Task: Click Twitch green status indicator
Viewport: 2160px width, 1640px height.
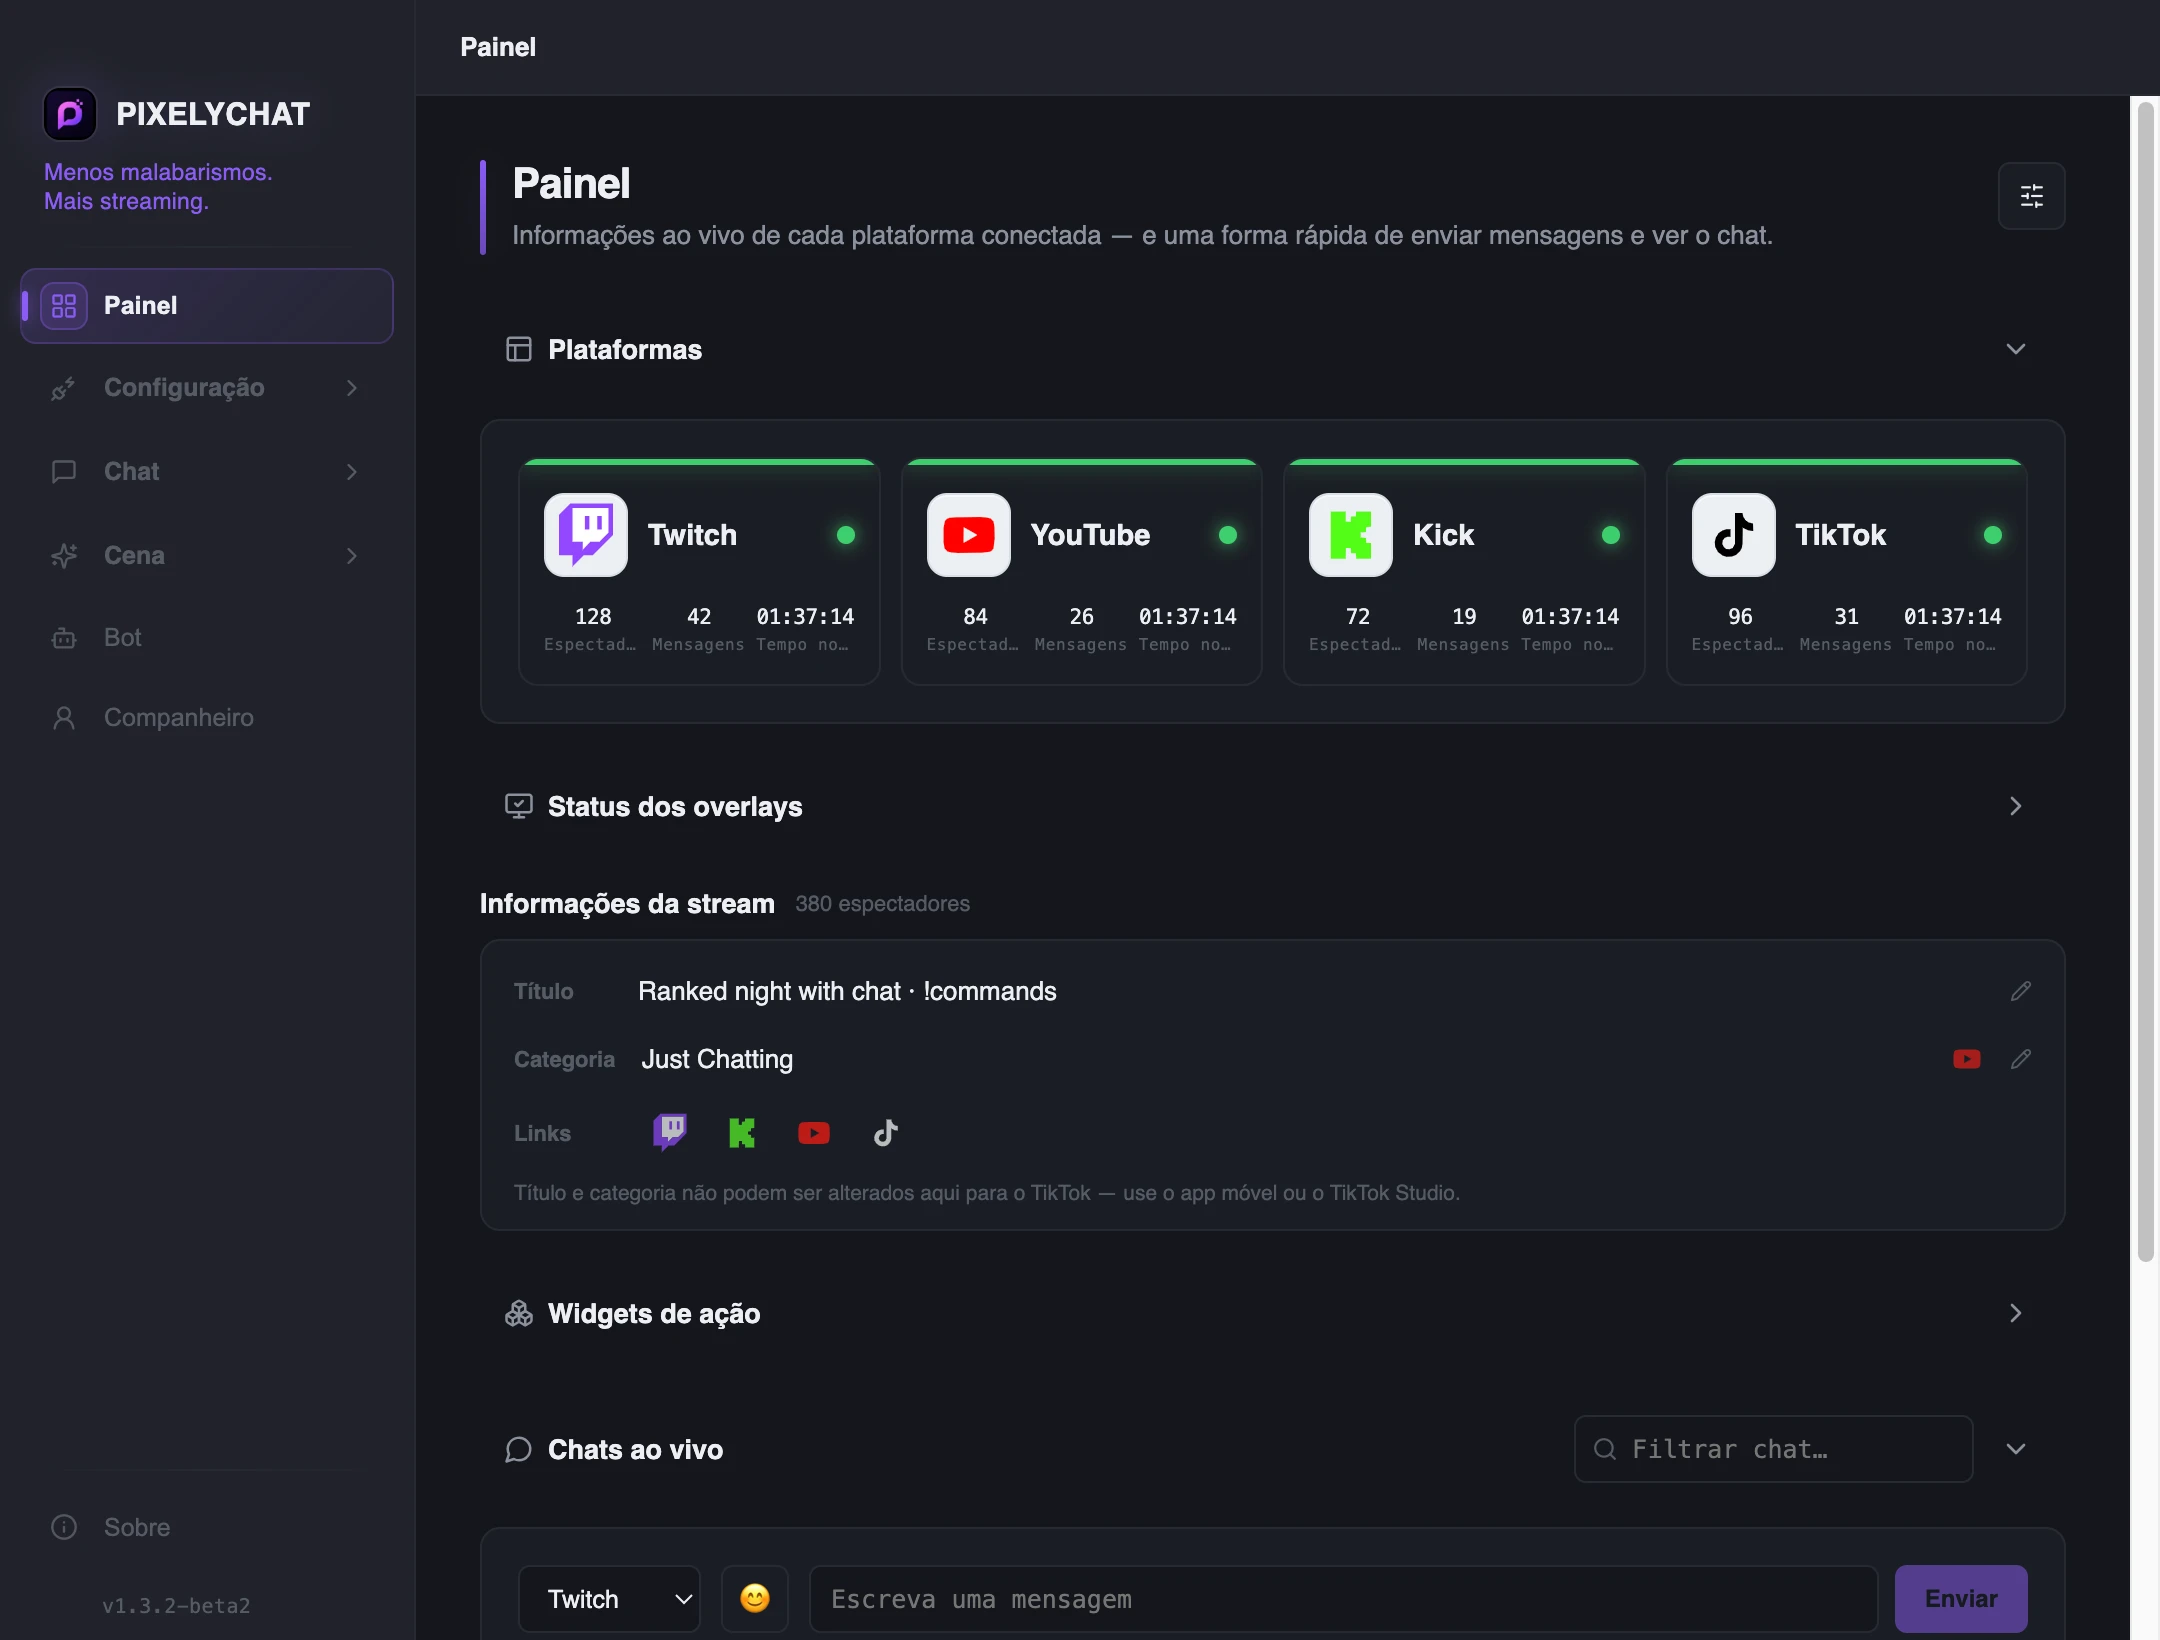Action: pyautogui.click(x=846, y=535)
